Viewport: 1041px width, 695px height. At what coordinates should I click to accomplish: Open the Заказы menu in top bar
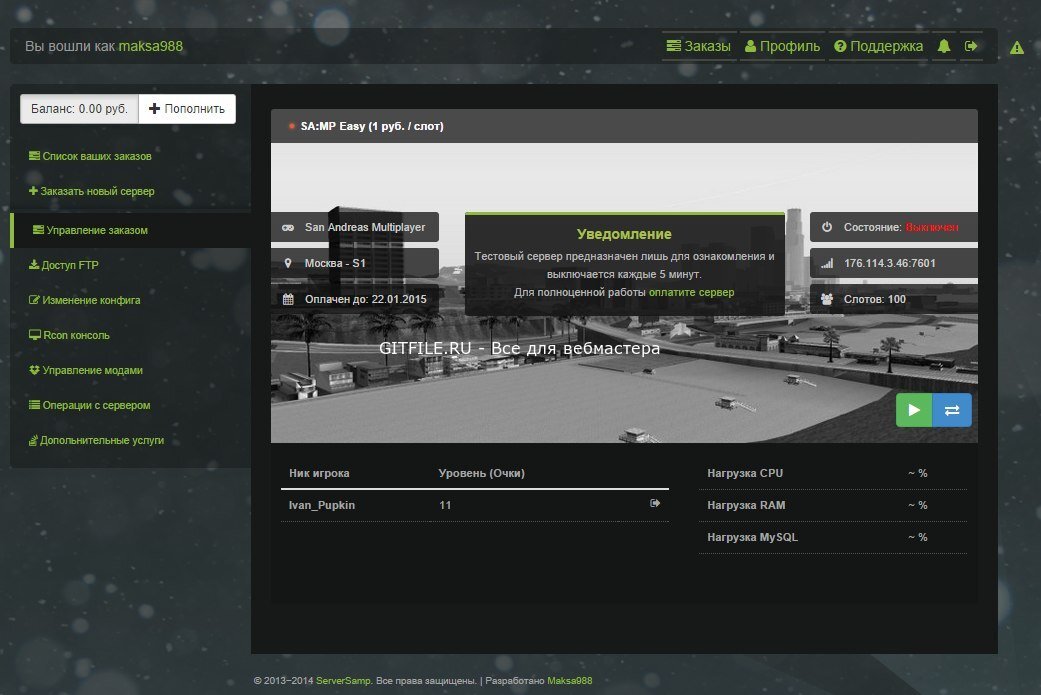tap(698, 46)
